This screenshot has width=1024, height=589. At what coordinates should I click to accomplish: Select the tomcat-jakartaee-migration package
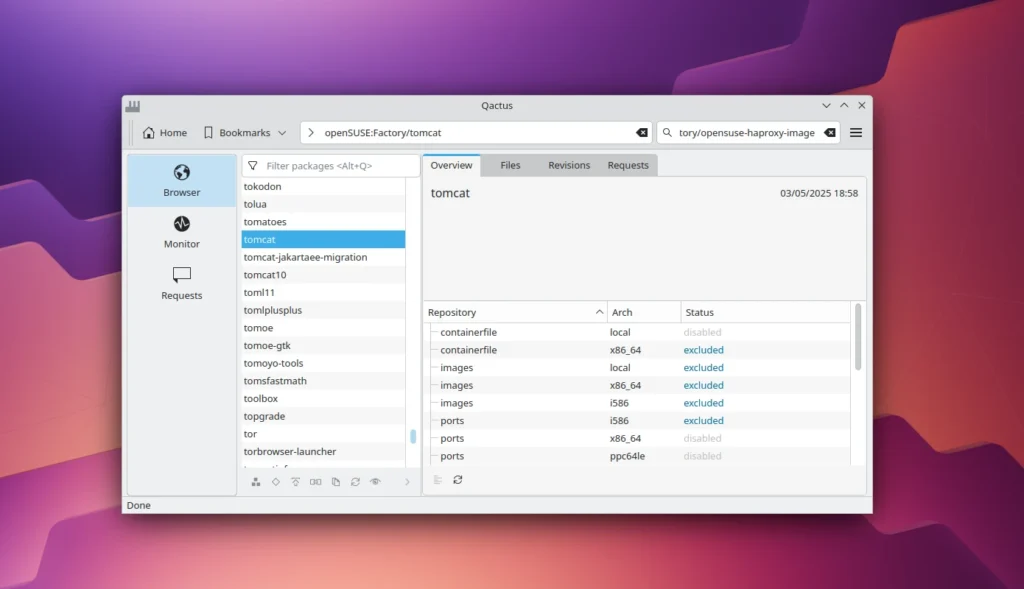pos(323,257)
